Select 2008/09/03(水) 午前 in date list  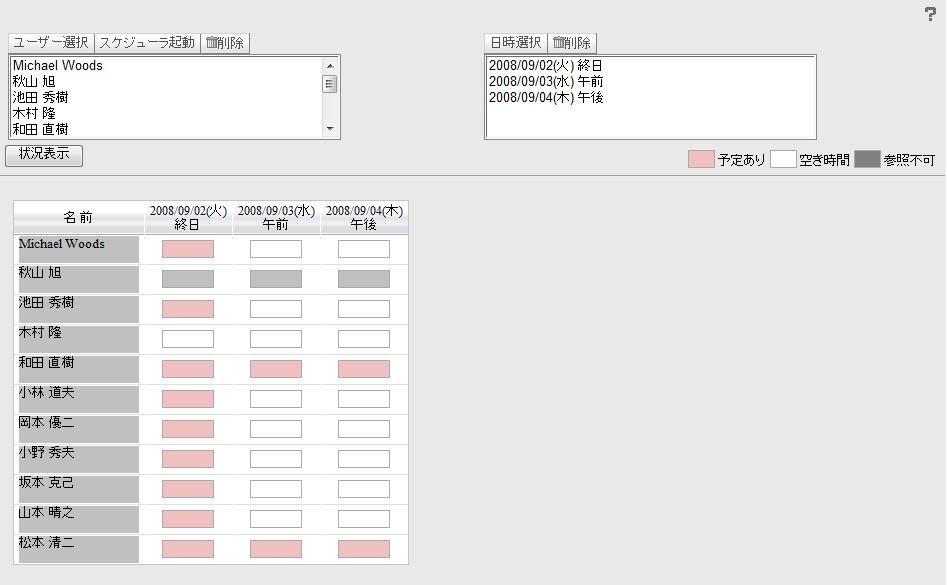(546, 82)
